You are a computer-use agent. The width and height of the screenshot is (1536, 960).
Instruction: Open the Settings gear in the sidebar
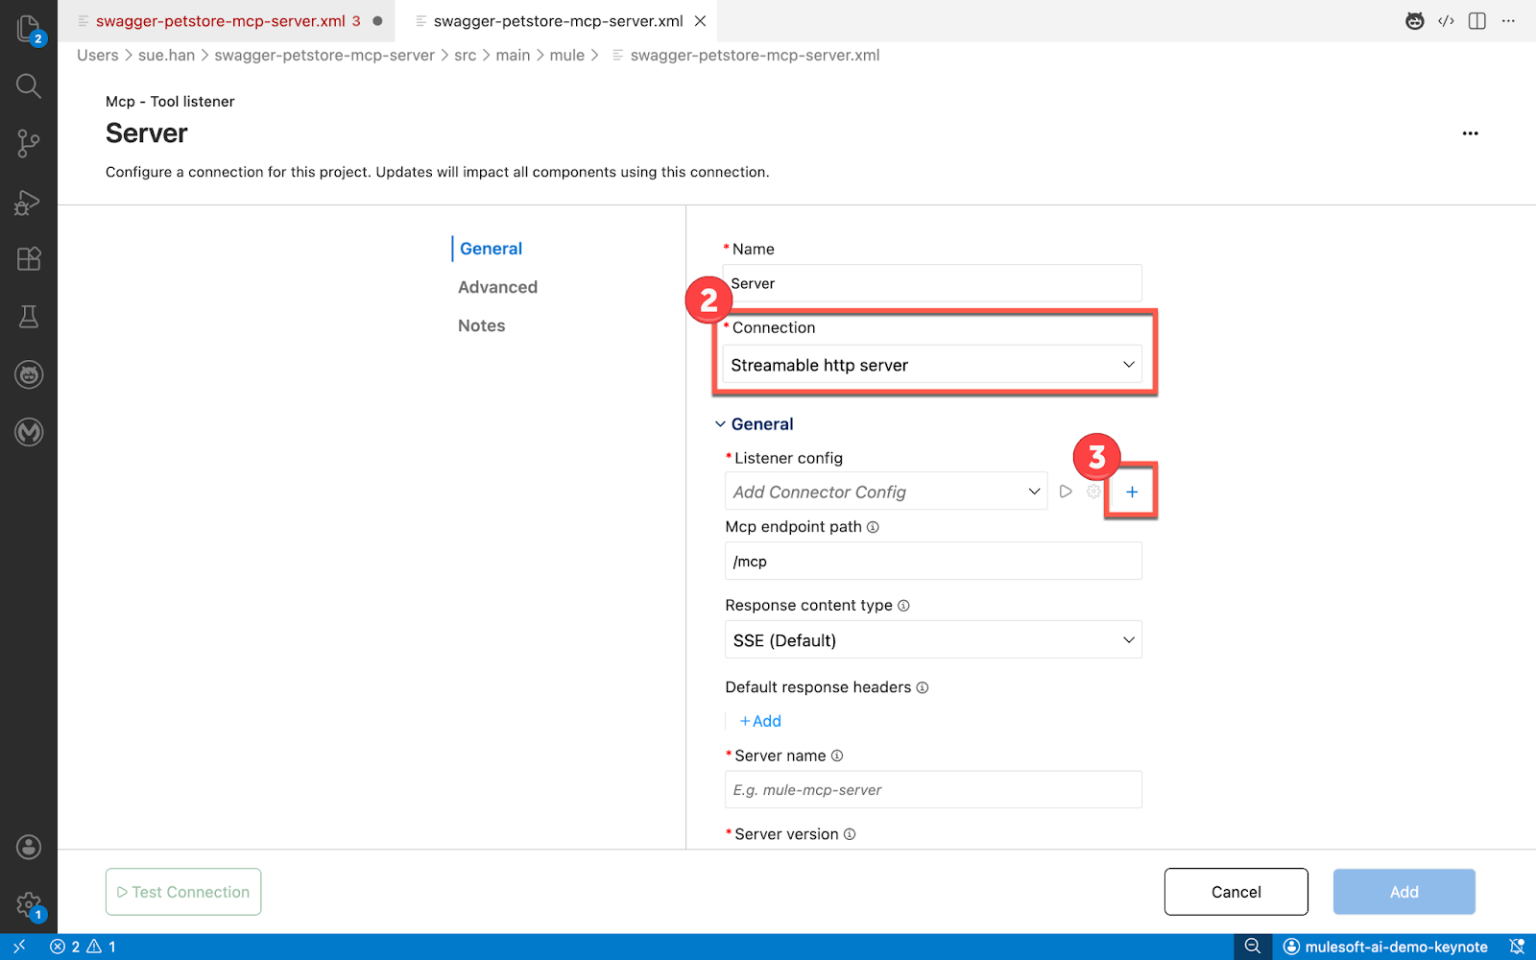click(x=28, y=903)
